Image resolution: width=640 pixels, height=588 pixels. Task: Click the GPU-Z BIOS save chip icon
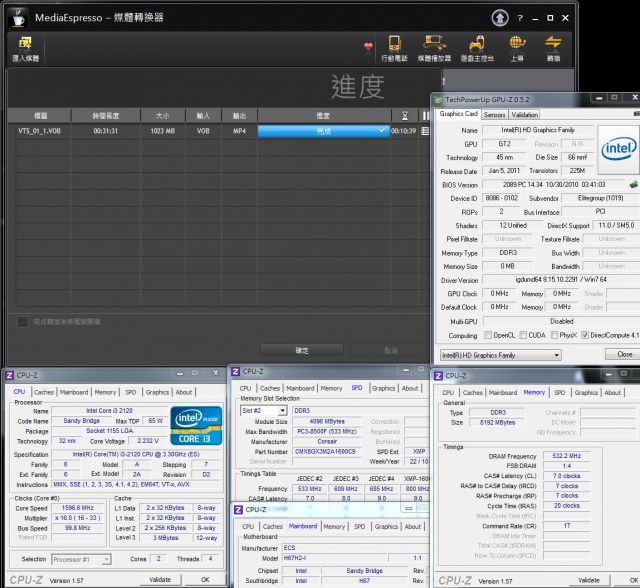tap(634, 184)
